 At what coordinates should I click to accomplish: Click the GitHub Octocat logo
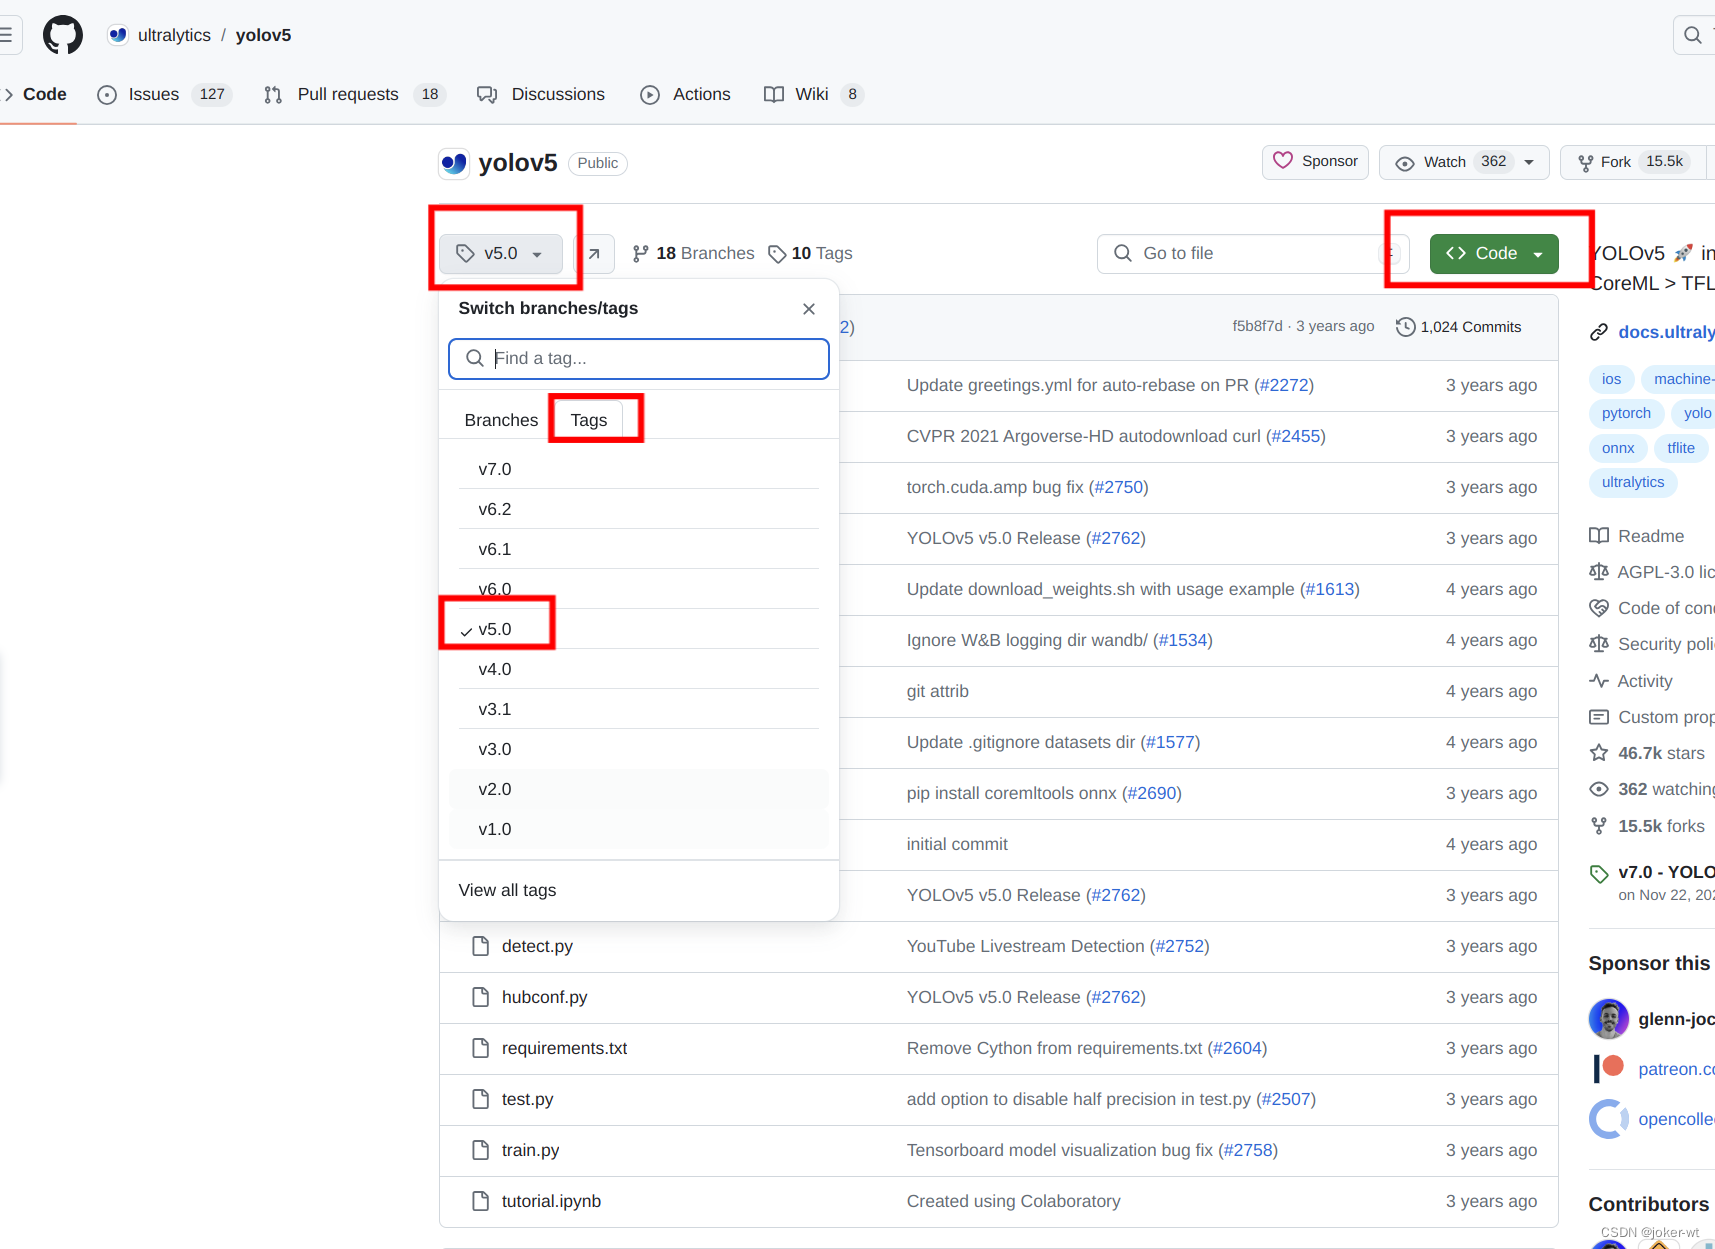[63, 35]
